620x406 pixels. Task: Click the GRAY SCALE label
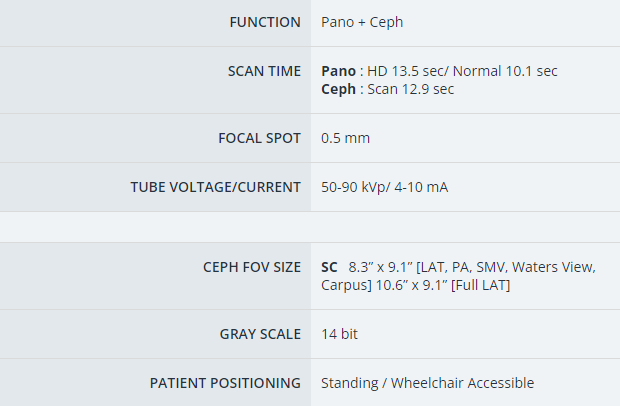[x=260, y=334]
